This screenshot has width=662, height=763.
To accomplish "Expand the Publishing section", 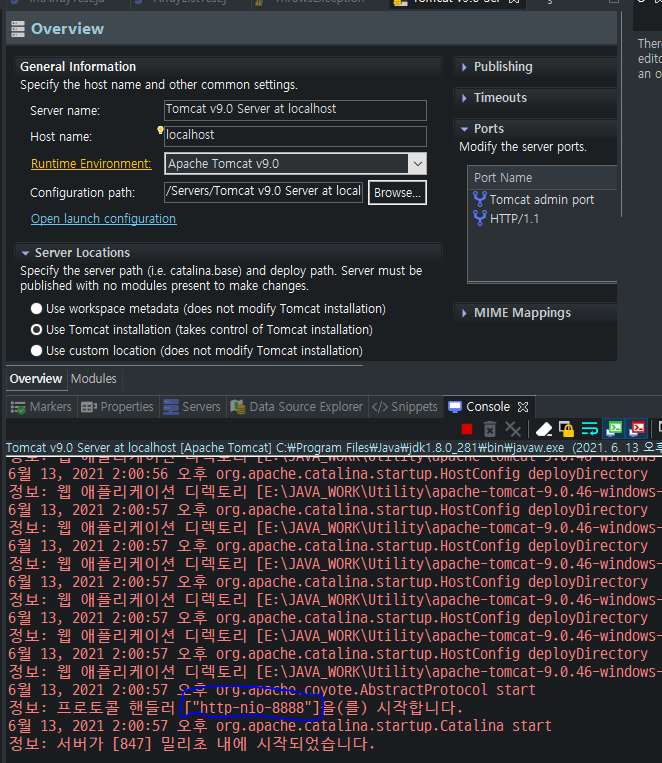I will tap(464, 67).
